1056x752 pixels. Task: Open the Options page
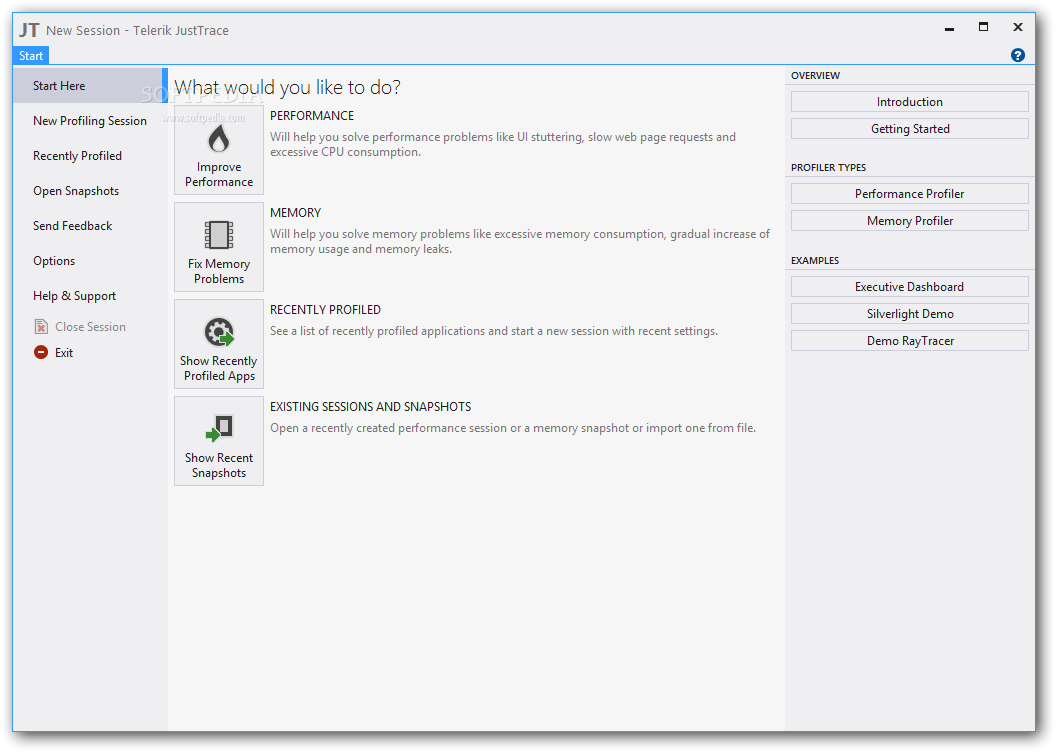(x=90, y=261)
